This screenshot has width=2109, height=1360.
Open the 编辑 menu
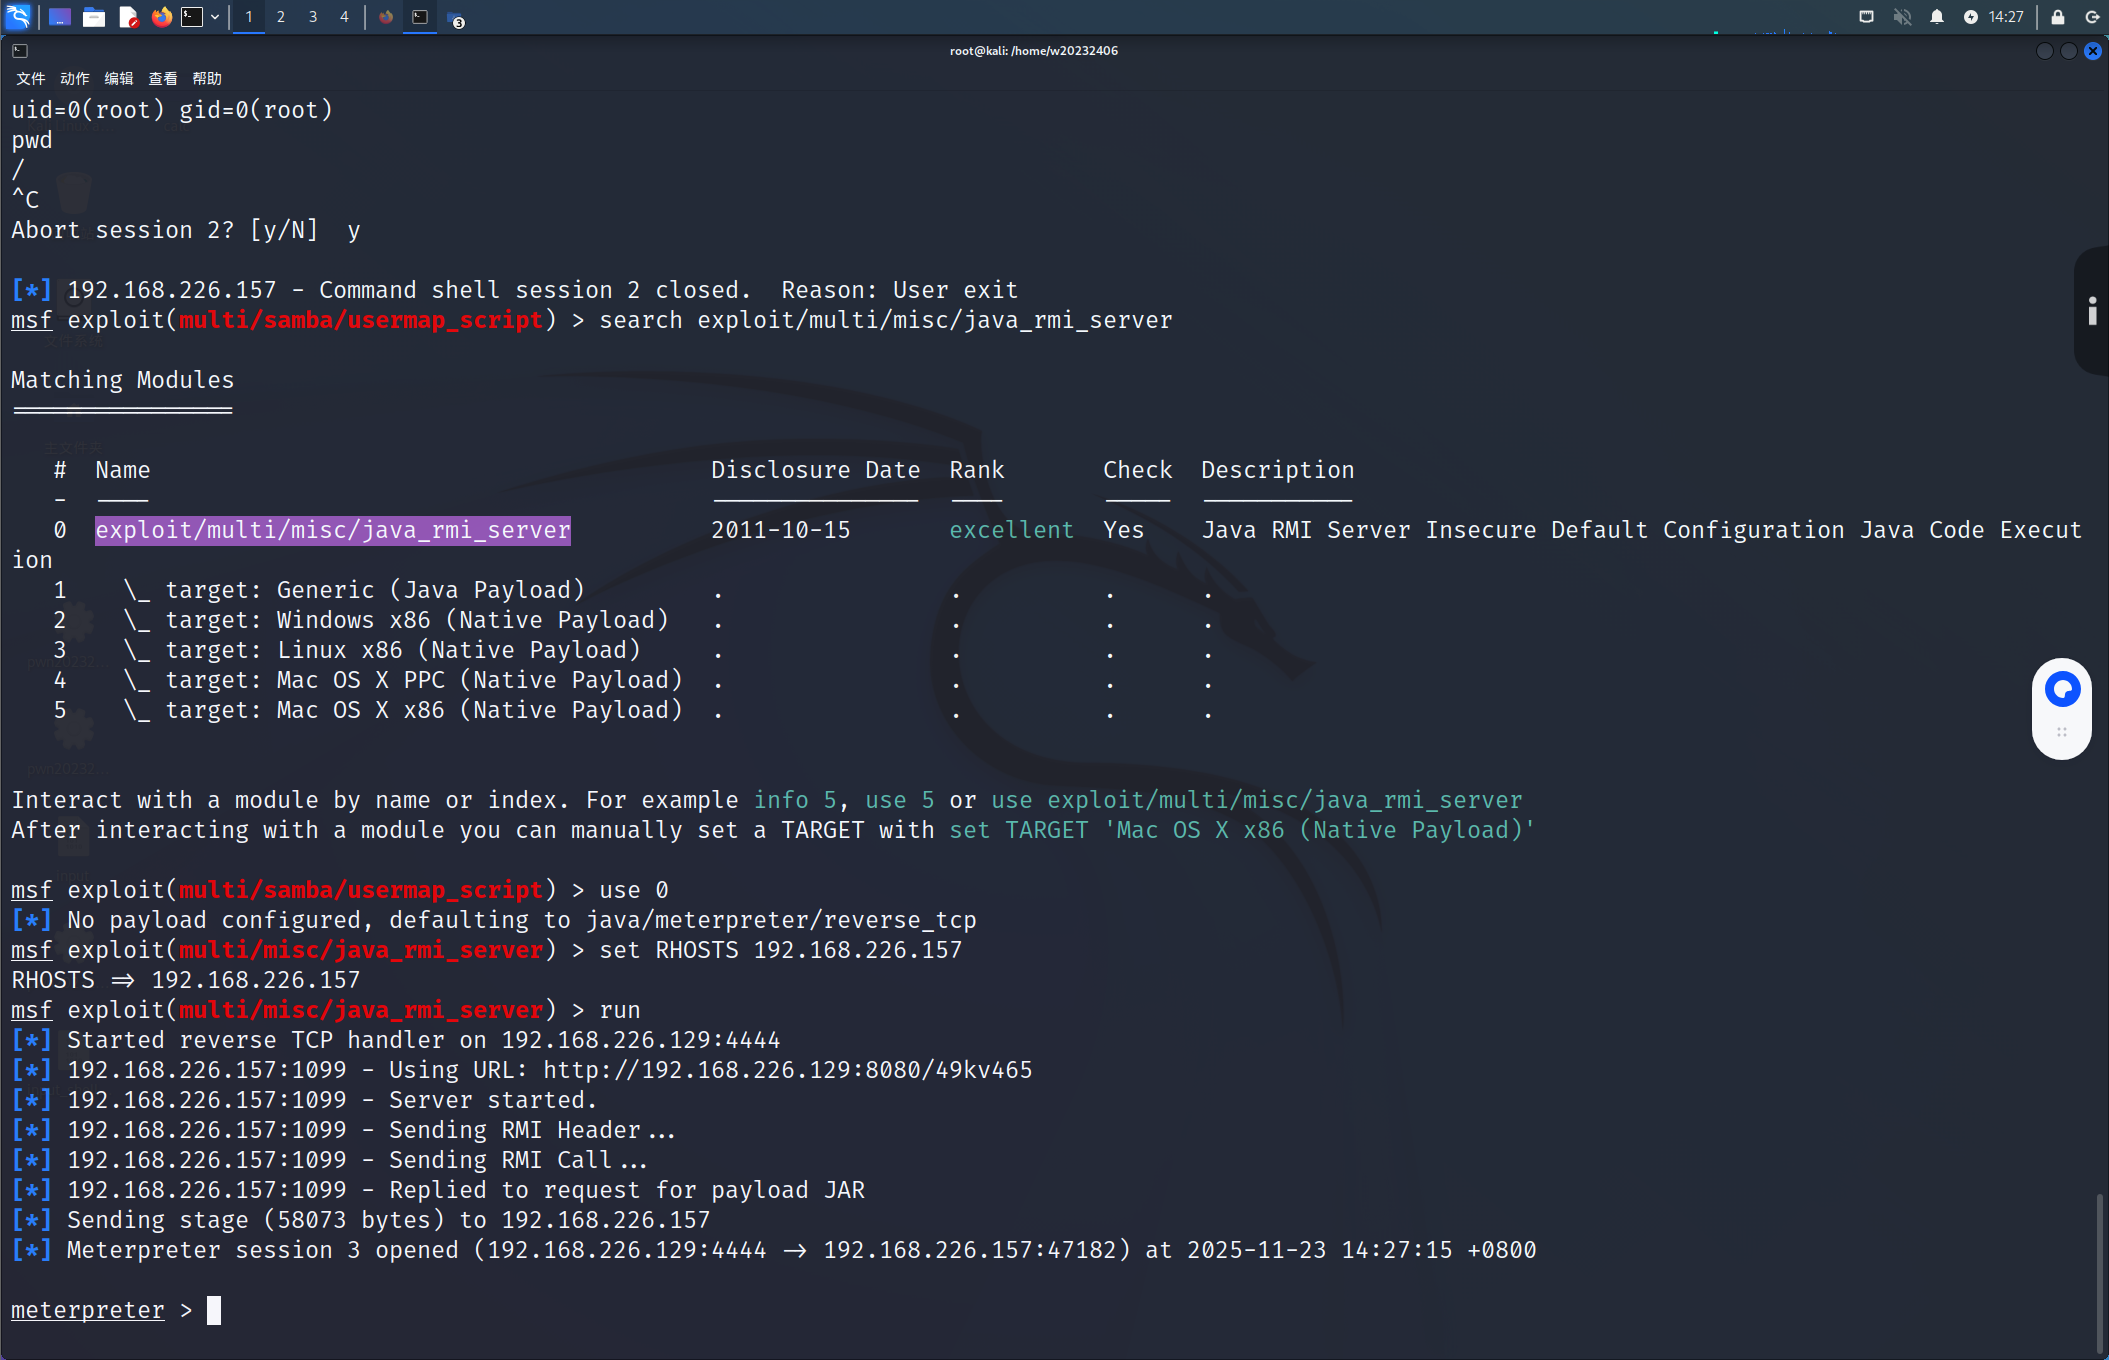pyautogui.click(x=118, y=79)
